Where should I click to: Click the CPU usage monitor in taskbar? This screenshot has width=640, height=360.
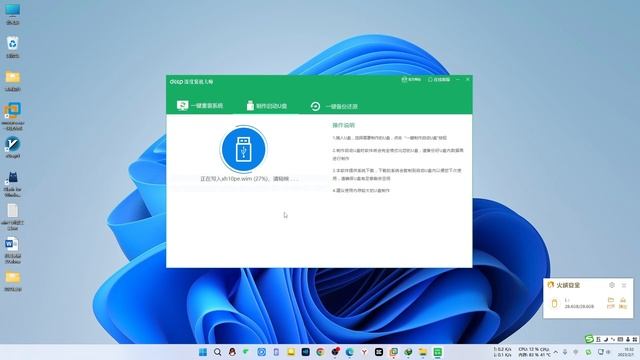pos(534,352)
